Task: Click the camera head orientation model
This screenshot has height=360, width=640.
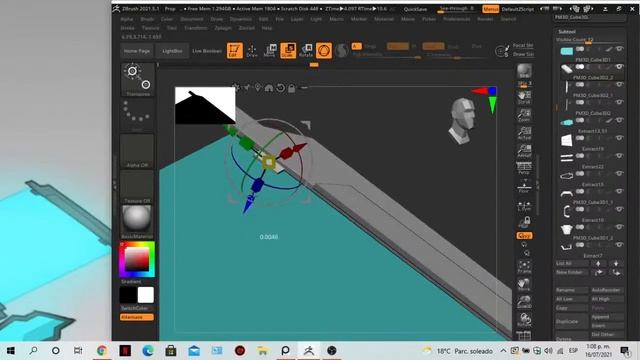Action: click(x=463, y=121)
